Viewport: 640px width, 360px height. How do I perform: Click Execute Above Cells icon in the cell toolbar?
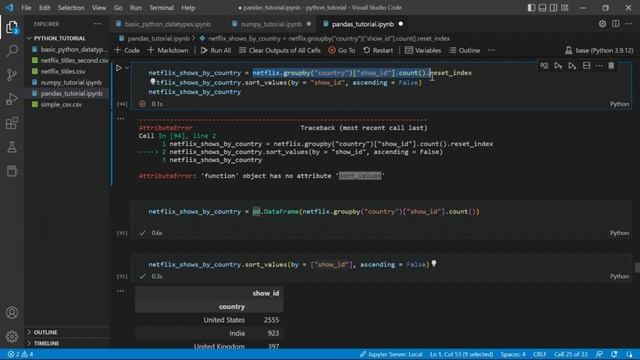(x=558, y=66)
